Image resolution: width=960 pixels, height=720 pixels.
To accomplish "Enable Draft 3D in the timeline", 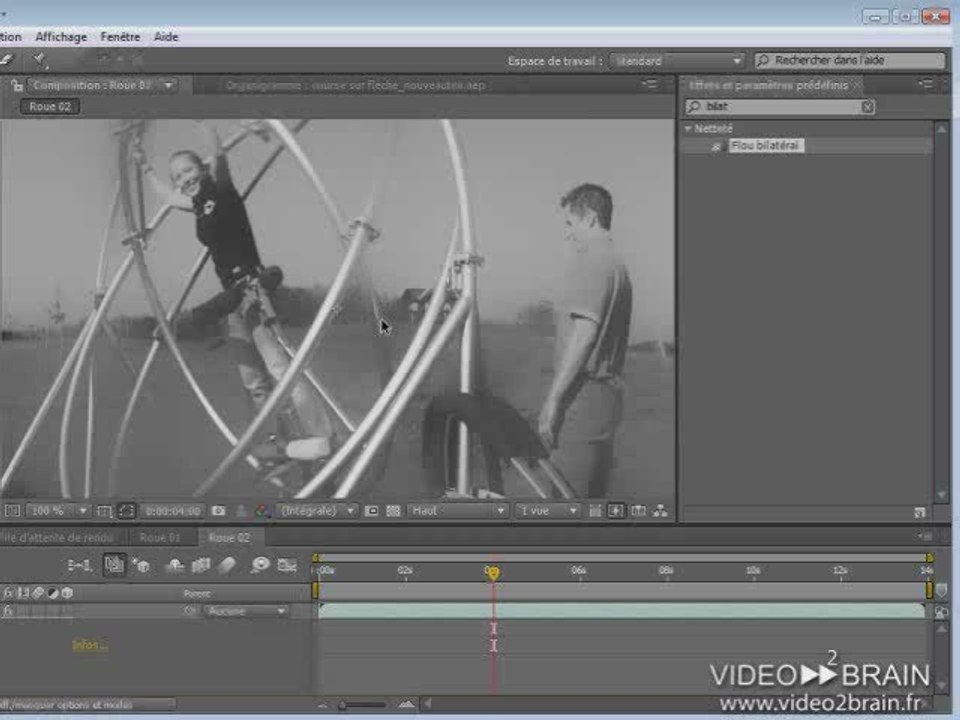I will (x=141, y=565).
